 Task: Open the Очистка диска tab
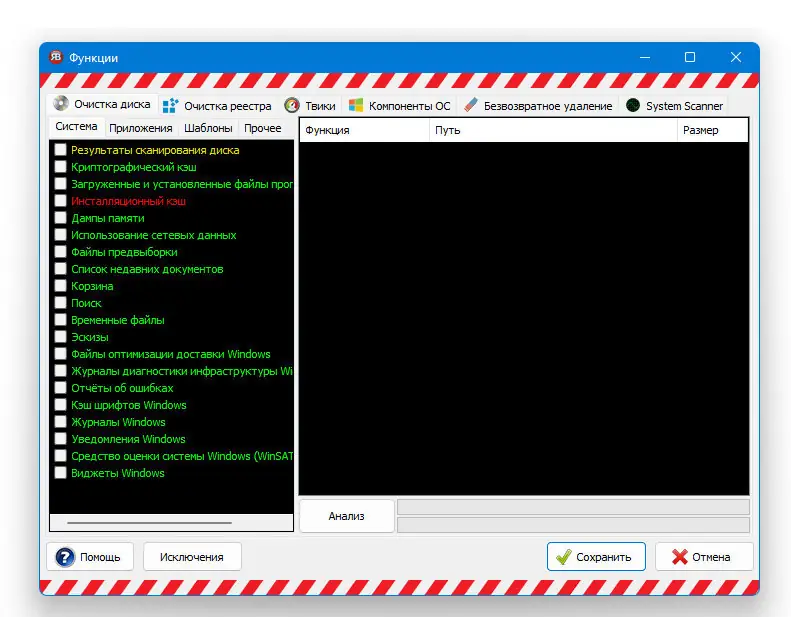pos(103,104)
